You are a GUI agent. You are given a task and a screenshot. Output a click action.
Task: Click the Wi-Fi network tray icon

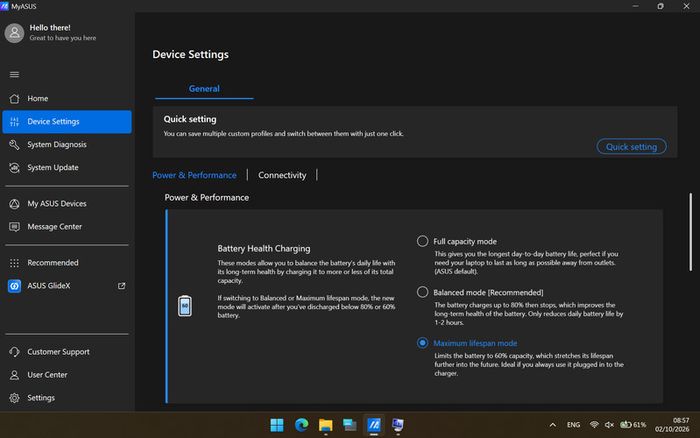point(594,425)
